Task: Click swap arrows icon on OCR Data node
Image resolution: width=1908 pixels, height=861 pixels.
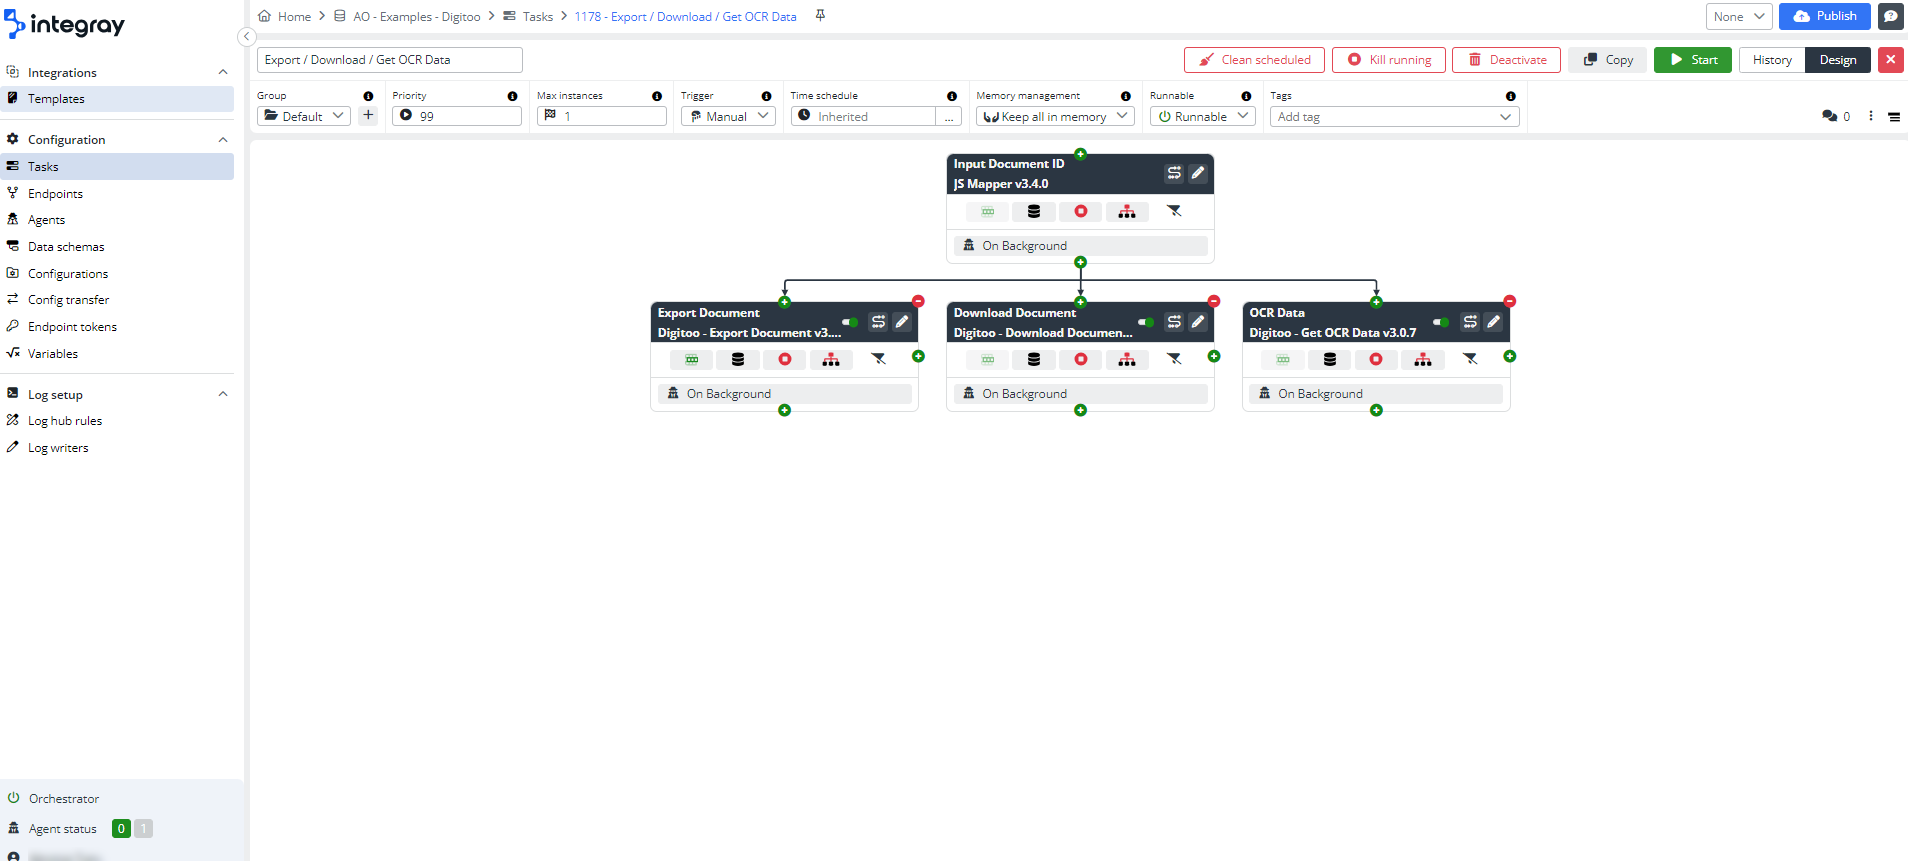Action: point(1469,322)
